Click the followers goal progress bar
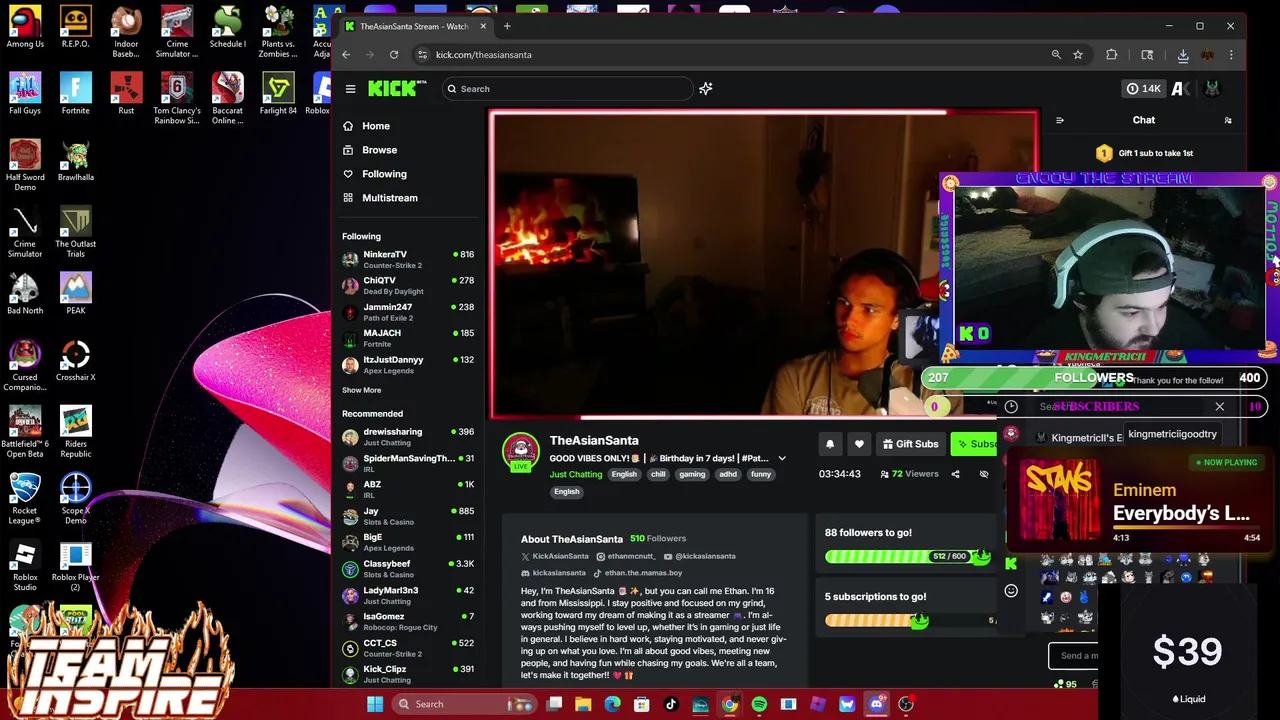 tap(906, 557)
